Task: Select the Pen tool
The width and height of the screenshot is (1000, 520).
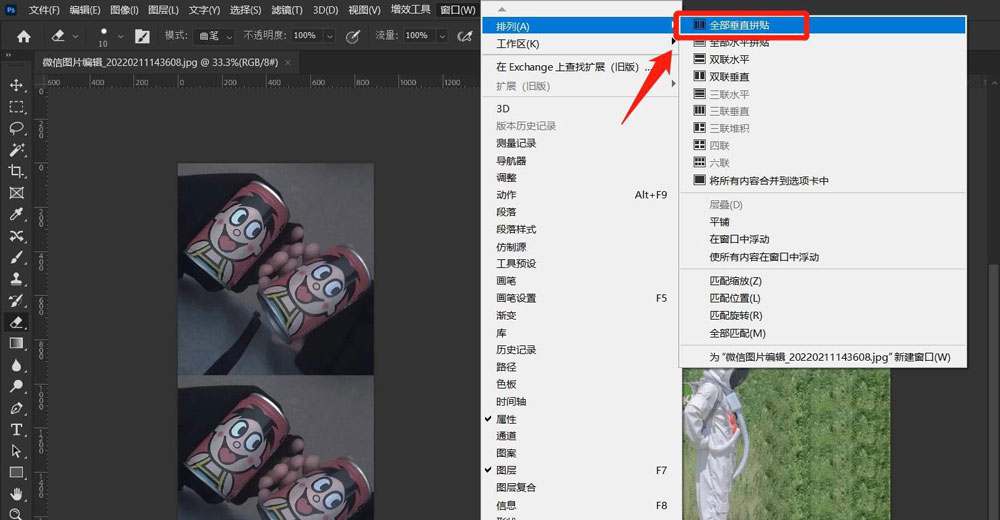Action: pos(17,408)
